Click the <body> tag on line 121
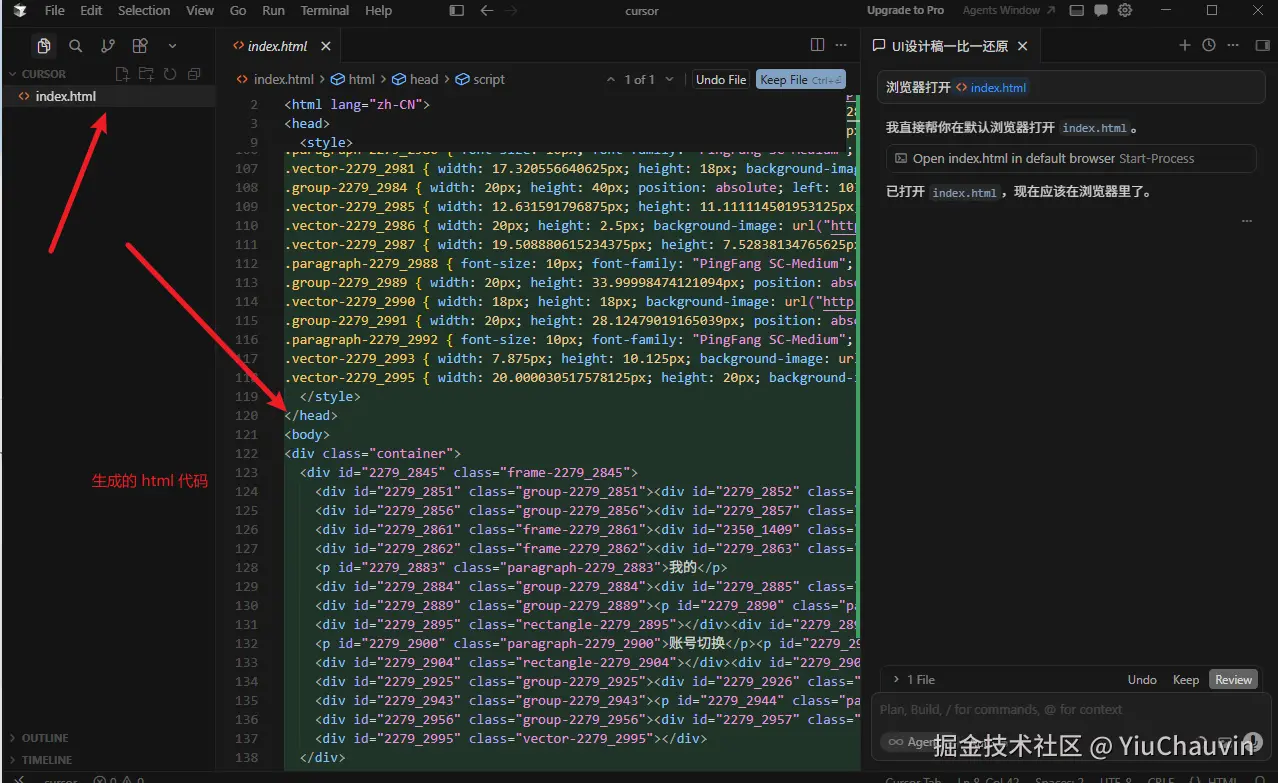The width and height of the screenshot is (1278, 783). 306,434
